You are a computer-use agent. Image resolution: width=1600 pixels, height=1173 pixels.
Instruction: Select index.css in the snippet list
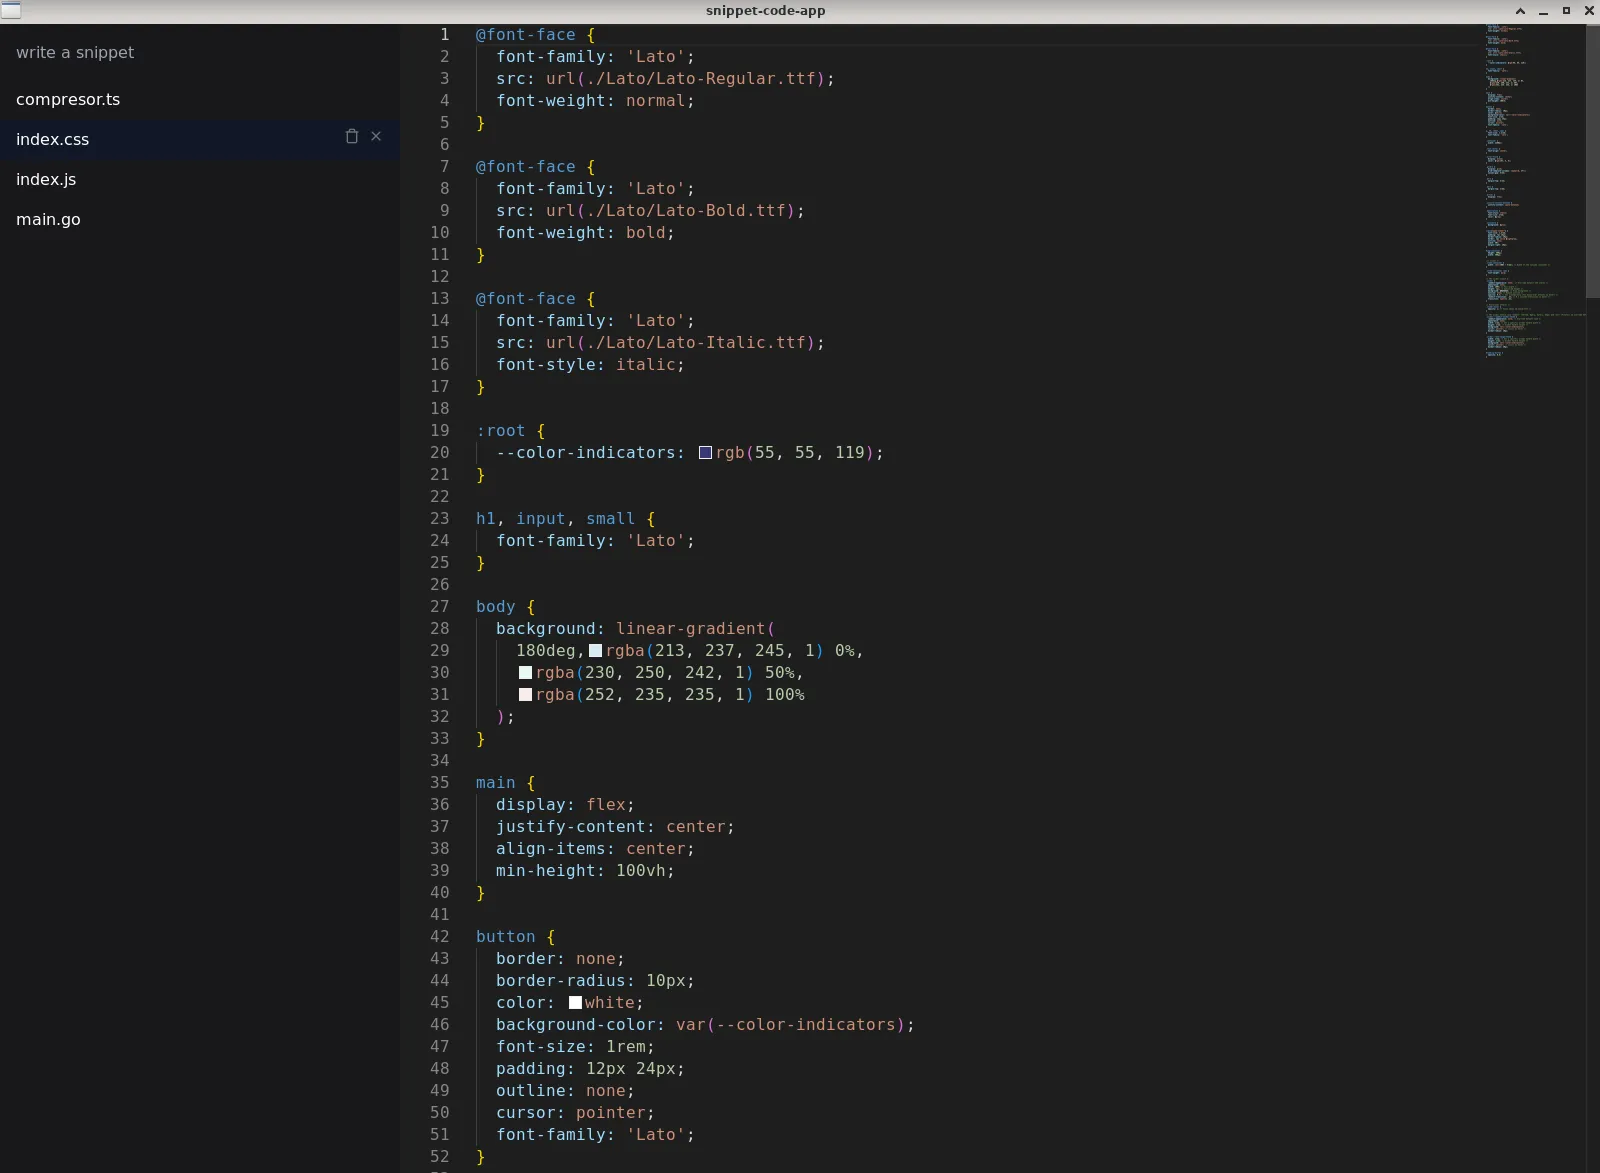200,139
